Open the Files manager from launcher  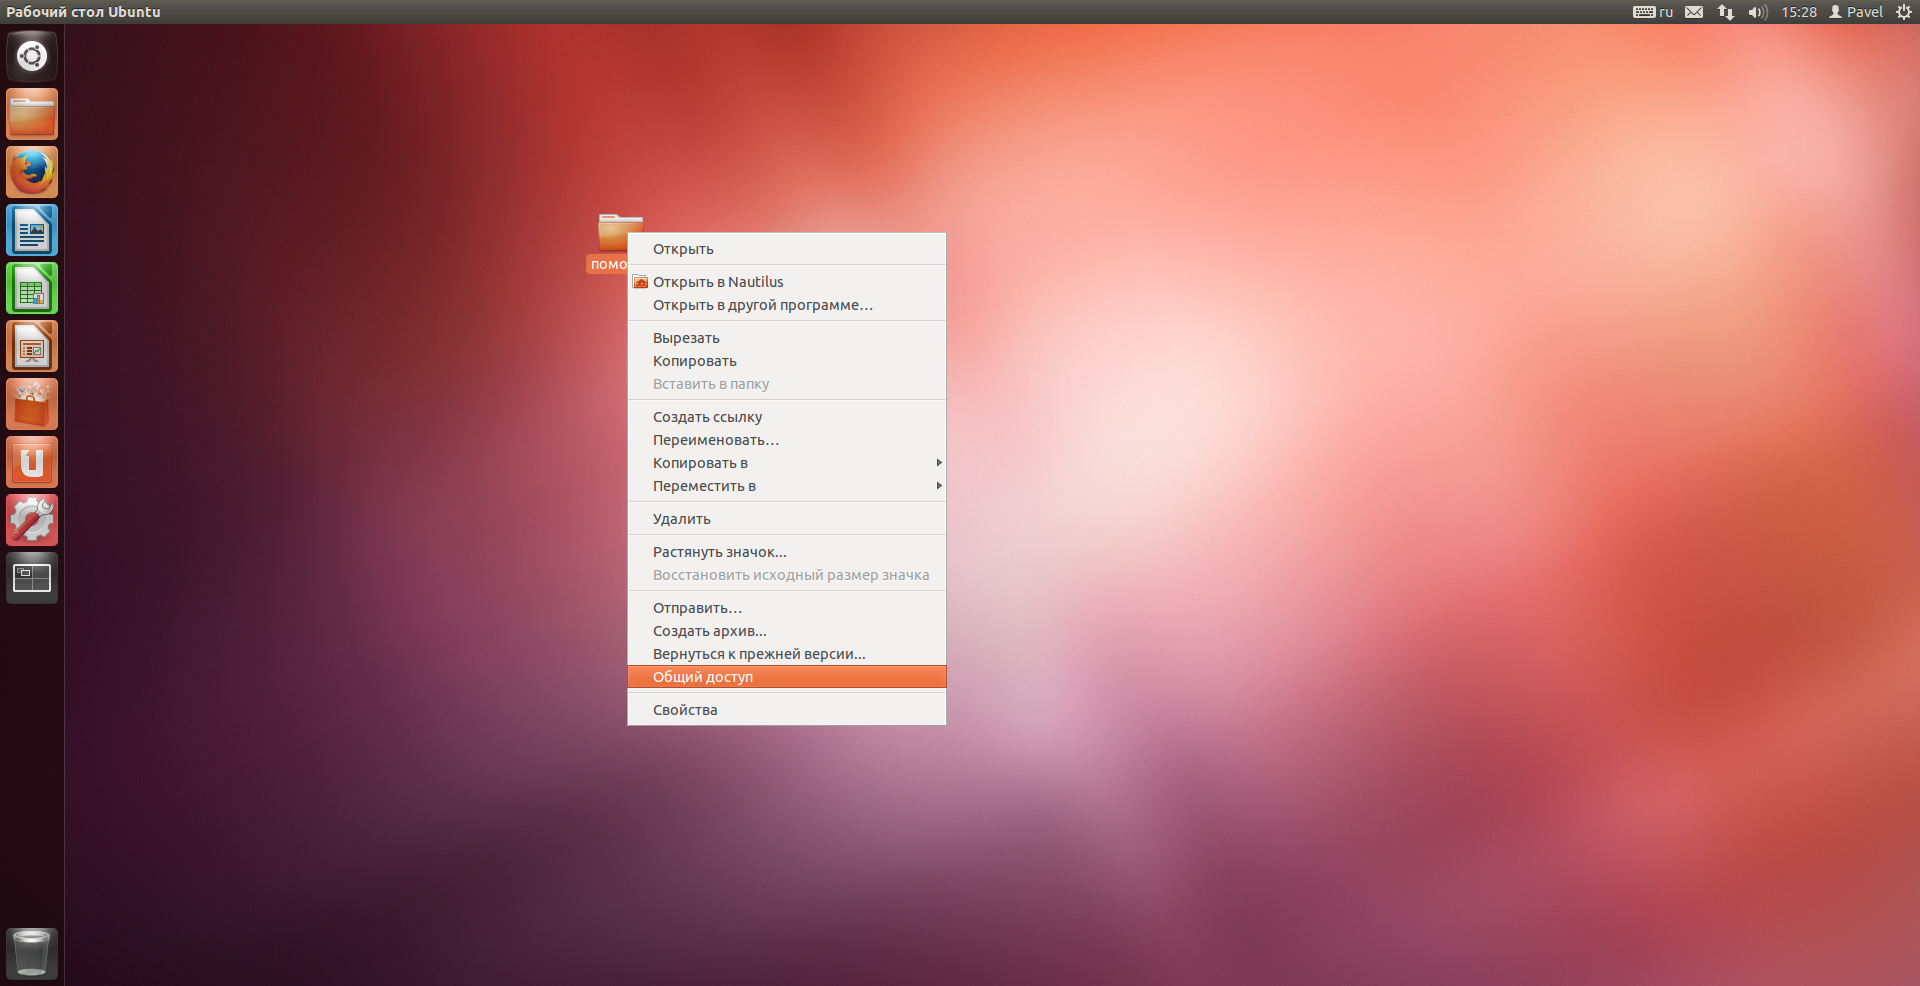point(32,114)
